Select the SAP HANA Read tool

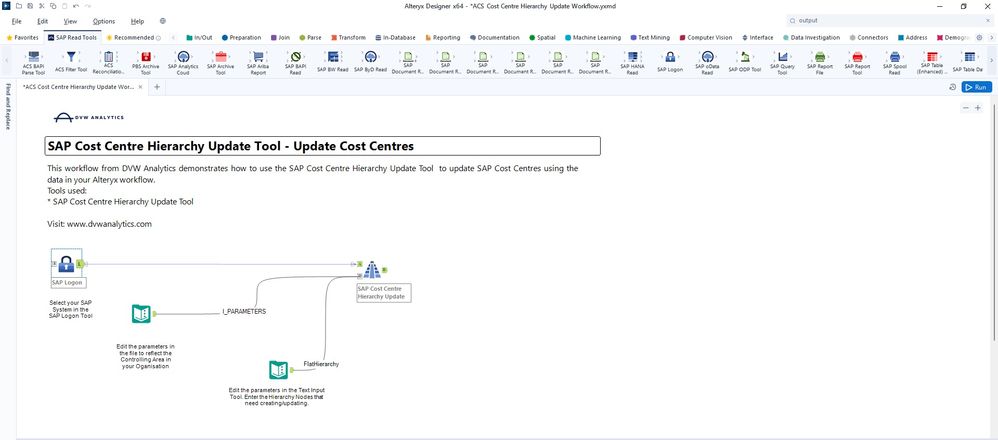(633, 62)
